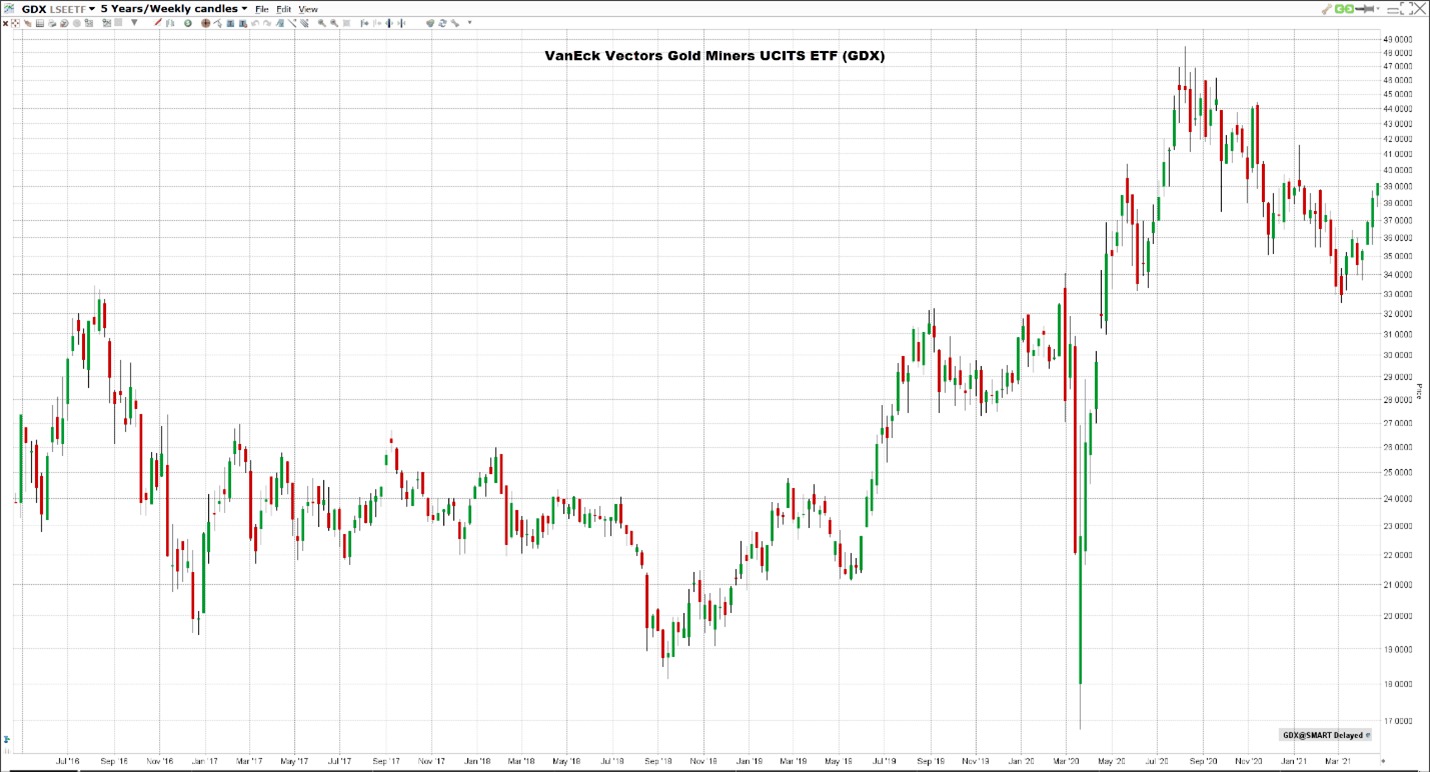Open the View menu
1430x772 pixels.
[308, 9]
